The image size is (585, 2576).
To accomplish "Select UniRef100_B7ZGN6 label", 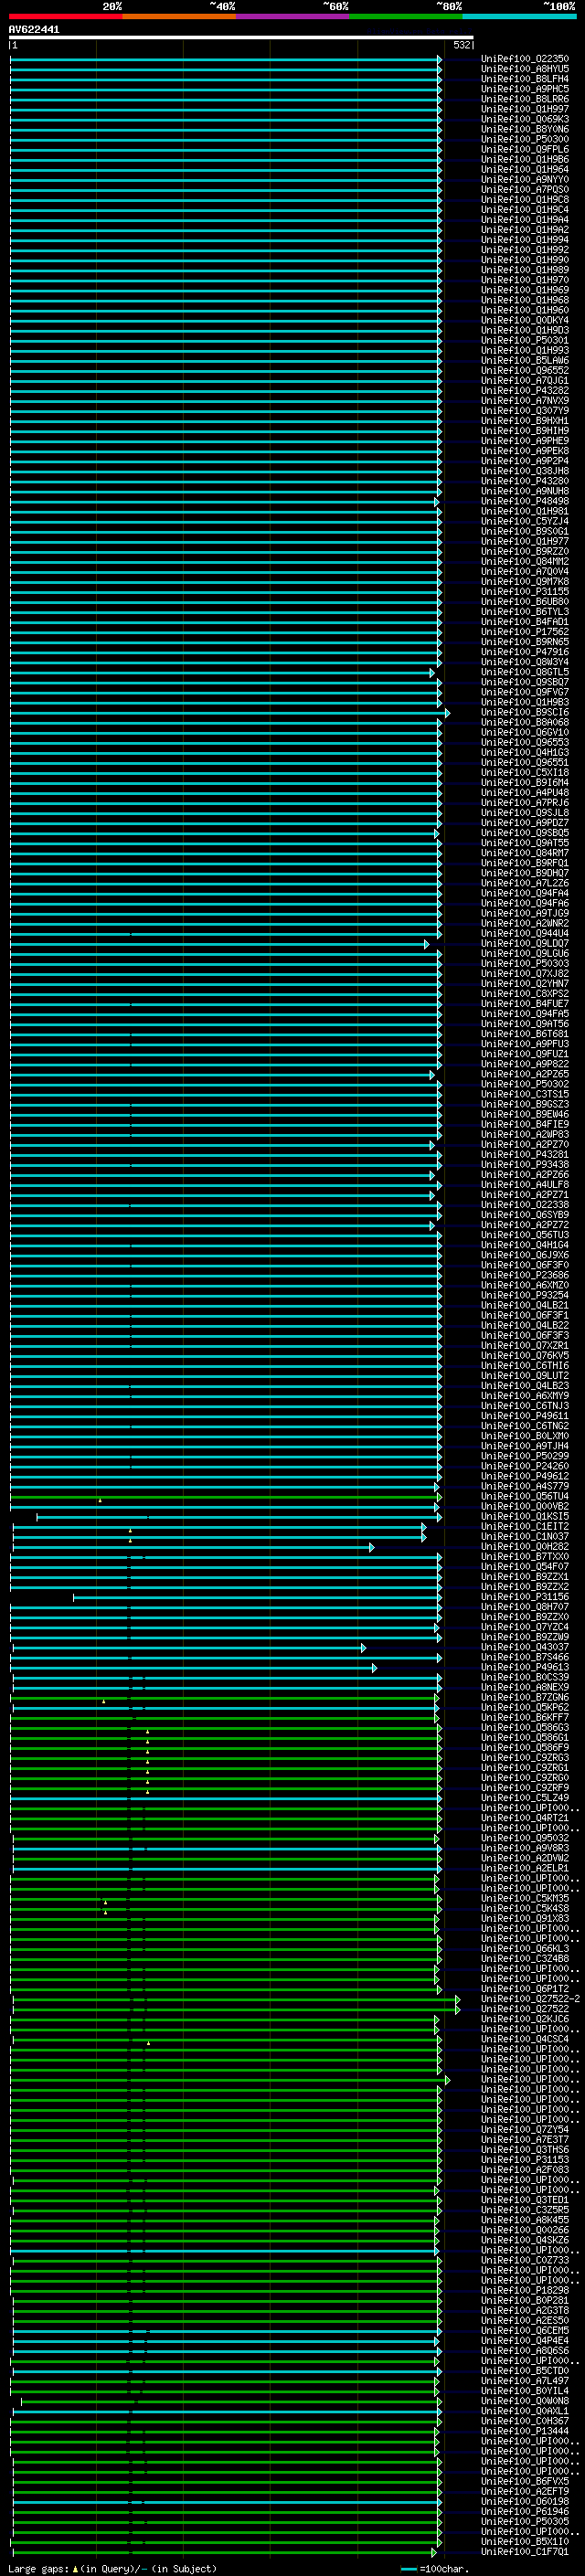I will (525, 1698).
